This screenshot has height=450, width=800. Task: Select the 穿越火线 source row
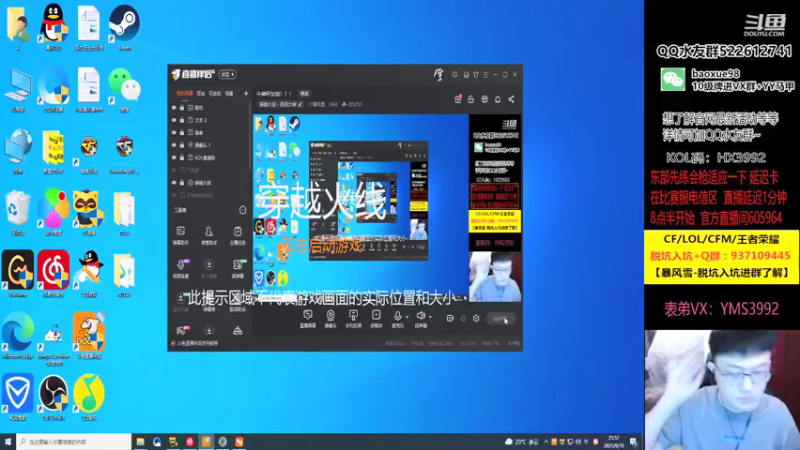(x=209, y=182)
